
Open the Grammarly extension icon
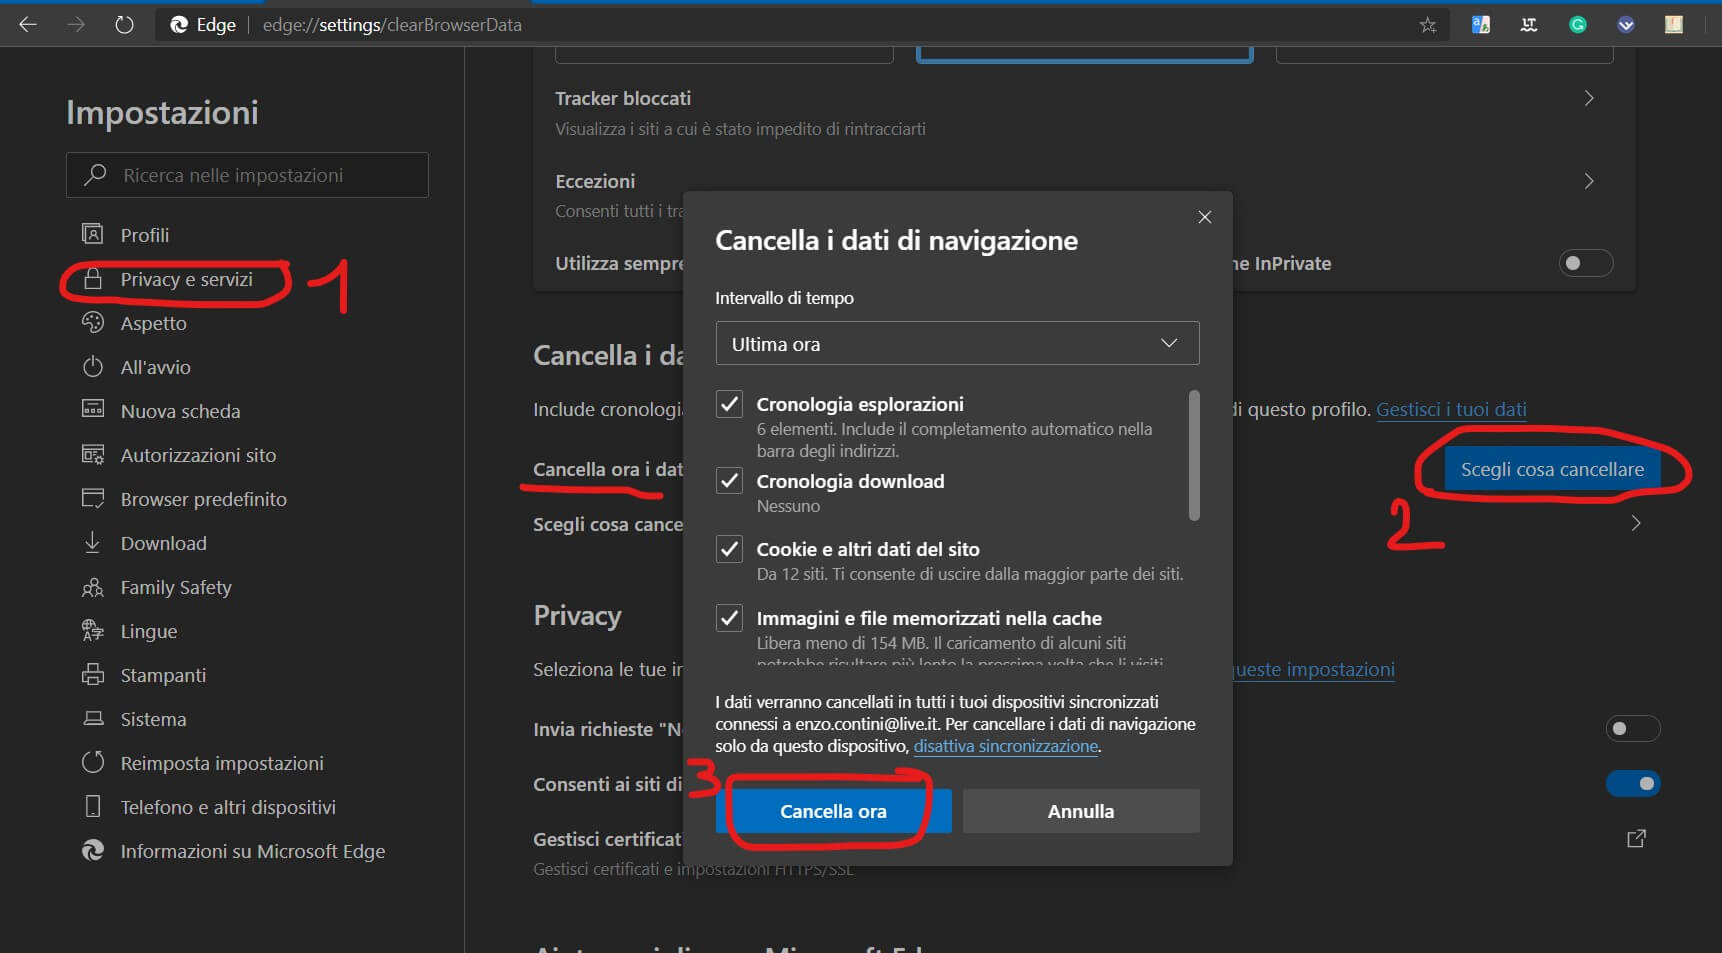[1577, 25]
